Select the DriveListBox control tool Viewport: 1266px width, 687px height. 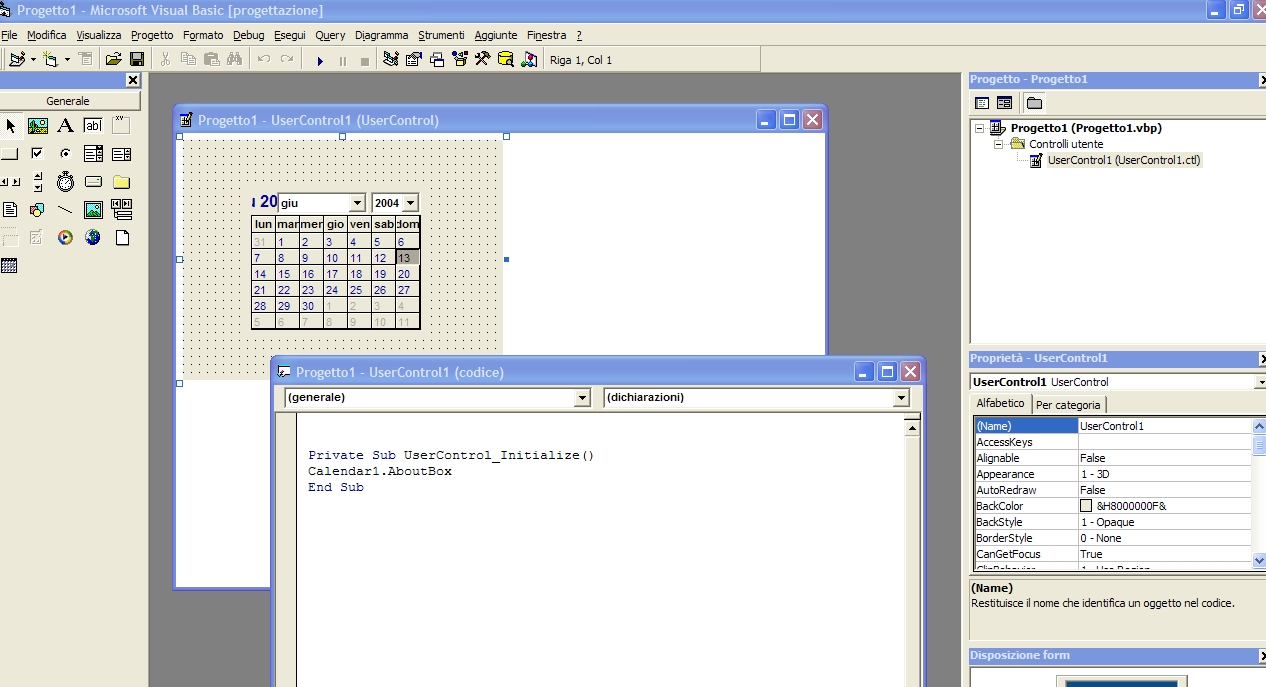pos(93,182)
